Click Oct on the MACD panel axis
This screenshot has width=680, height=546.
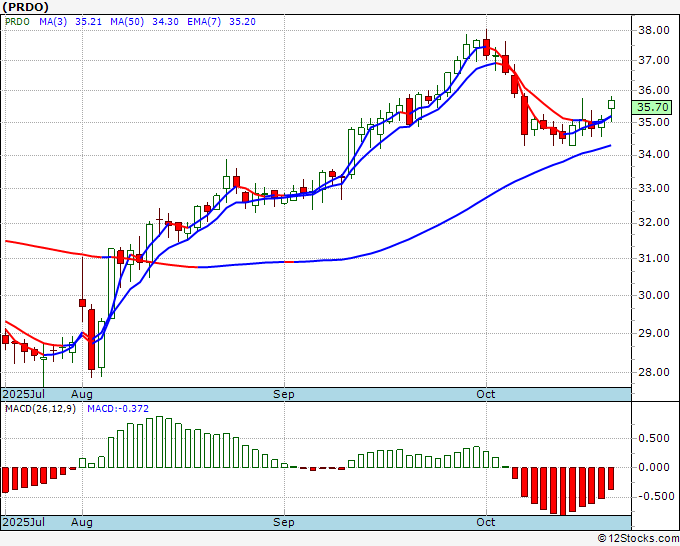tap(485, 522)
